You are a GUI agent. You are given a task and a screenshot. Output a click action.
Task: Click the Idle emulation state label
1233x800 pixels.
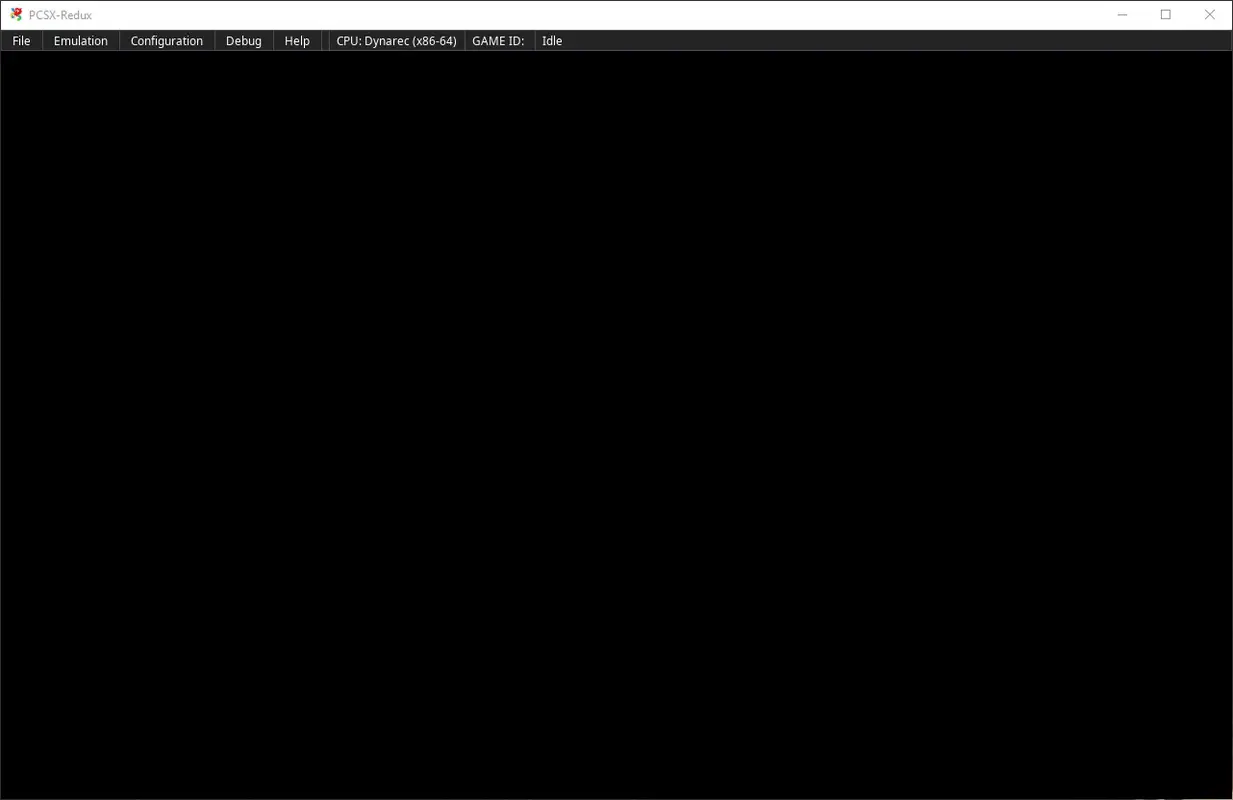(552, 40)
